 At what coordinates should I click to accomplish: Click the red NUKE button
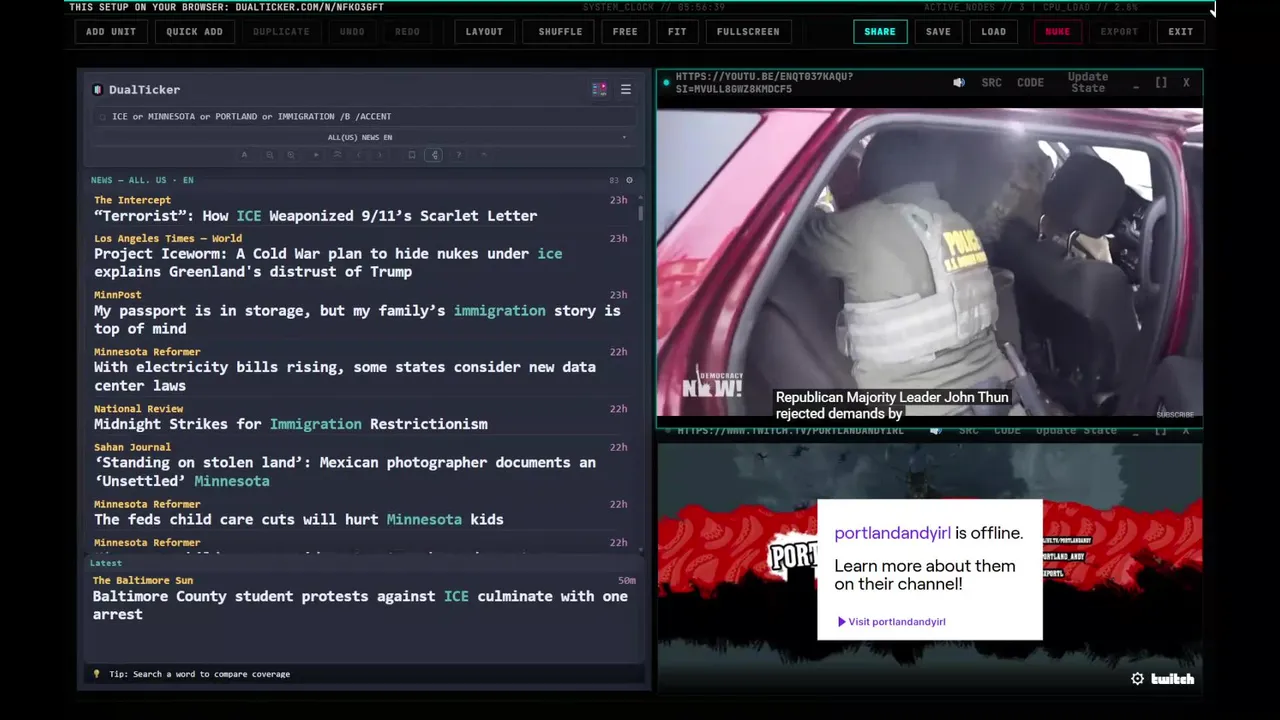[x=1057, y=31]
